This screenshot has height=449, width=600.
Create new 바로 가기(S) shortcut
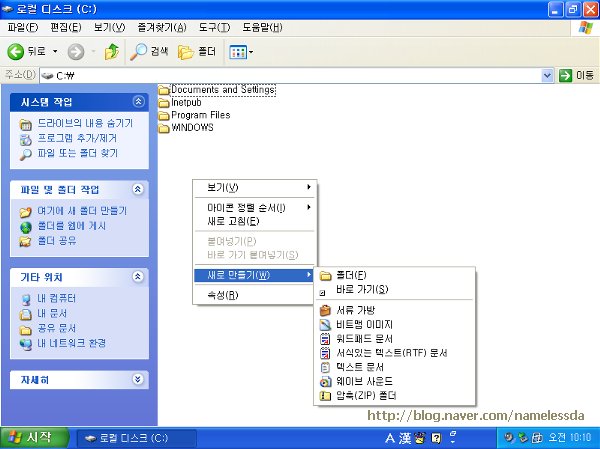[x=394, y=289]
